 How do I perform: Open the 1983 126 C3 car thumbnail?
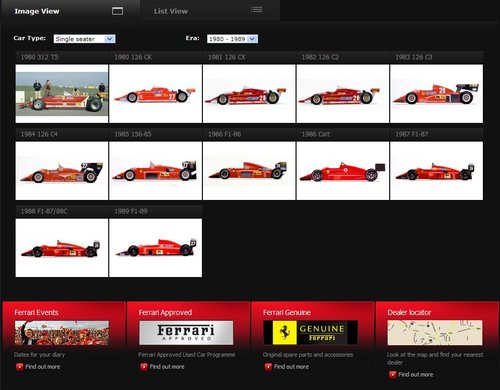pyautogui.click(x=436, y=94)
